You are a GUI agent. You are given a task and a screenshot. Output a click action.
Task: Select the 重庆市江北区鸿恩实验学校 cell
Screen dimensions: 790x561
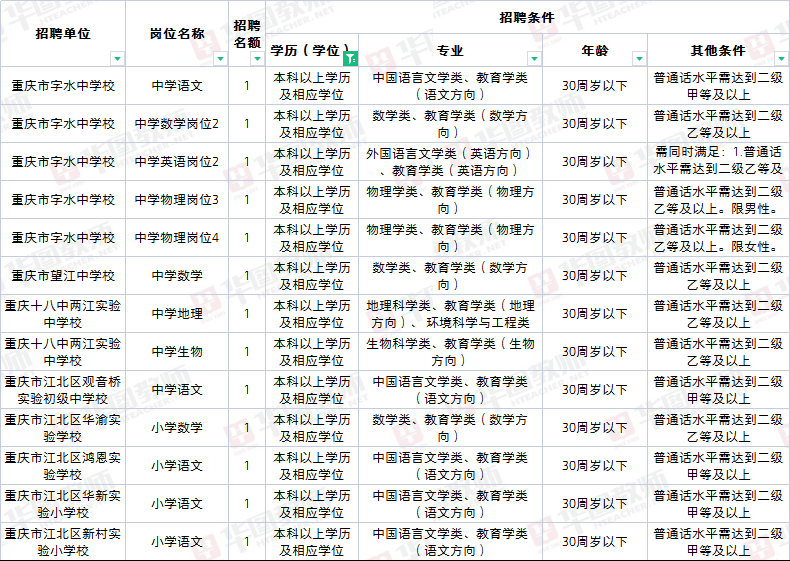point(63,466)
